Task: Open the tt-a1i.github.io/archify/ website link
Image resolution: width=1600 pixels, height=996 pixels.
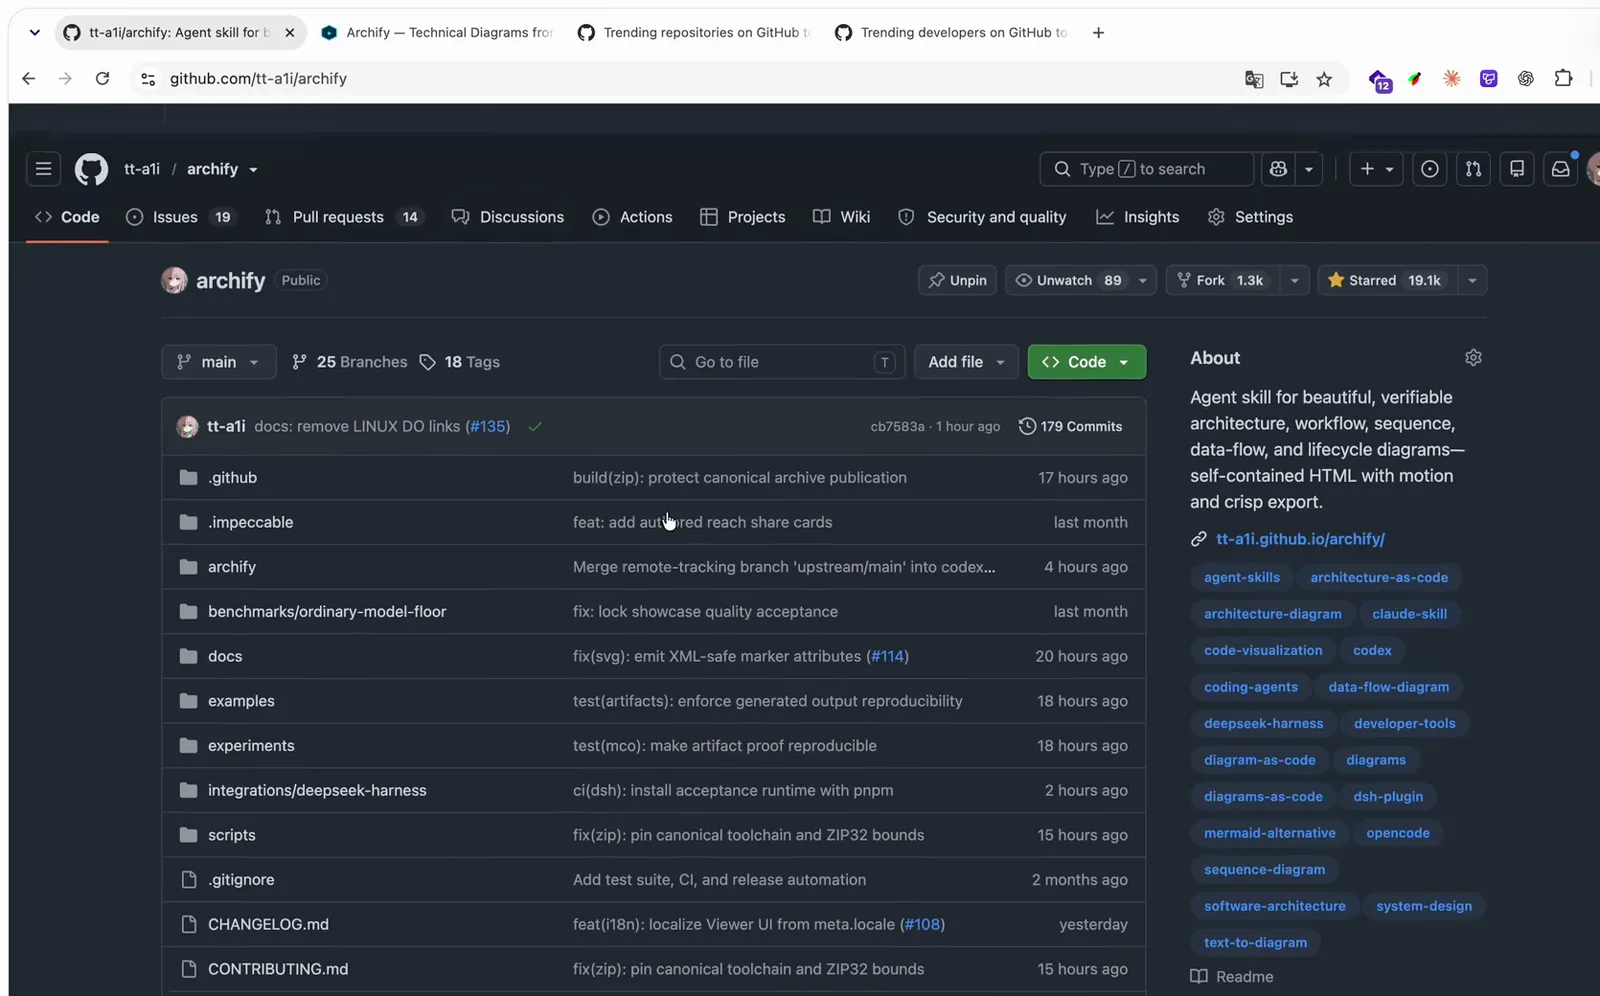Action: coord(1300,539)
